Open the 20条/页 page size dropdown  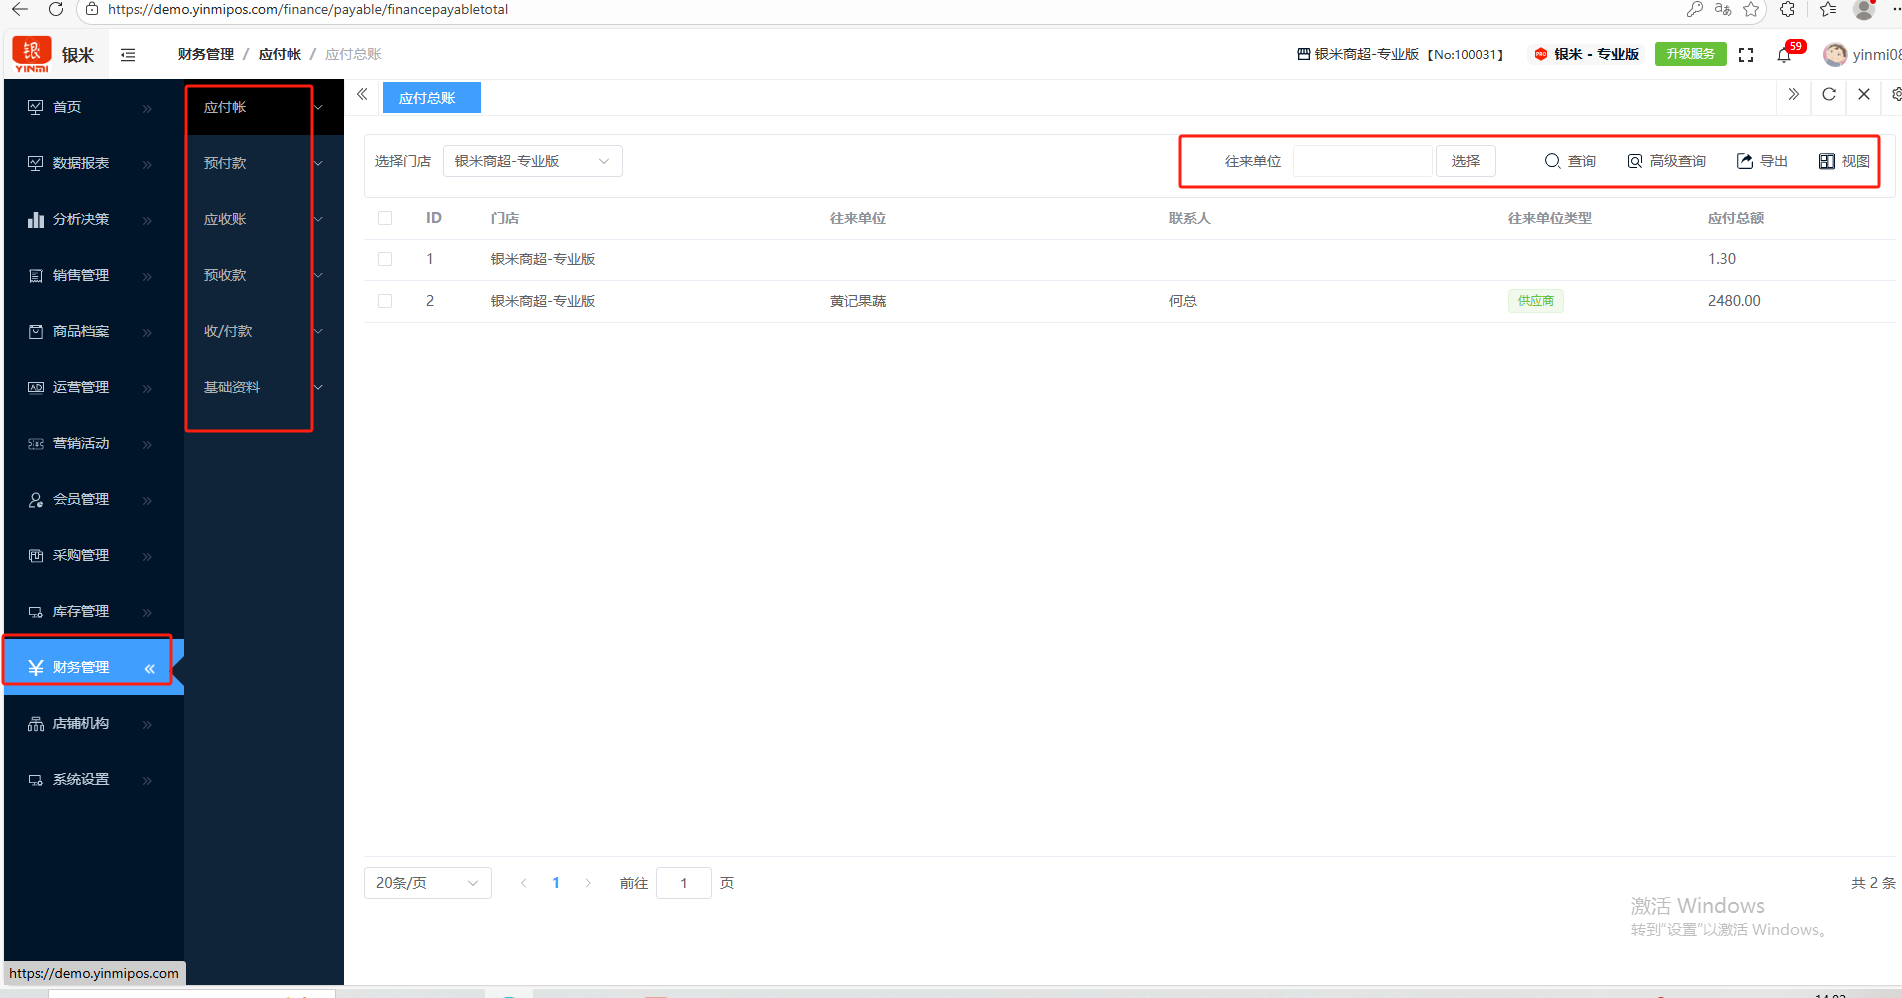(x=427, y=883)
